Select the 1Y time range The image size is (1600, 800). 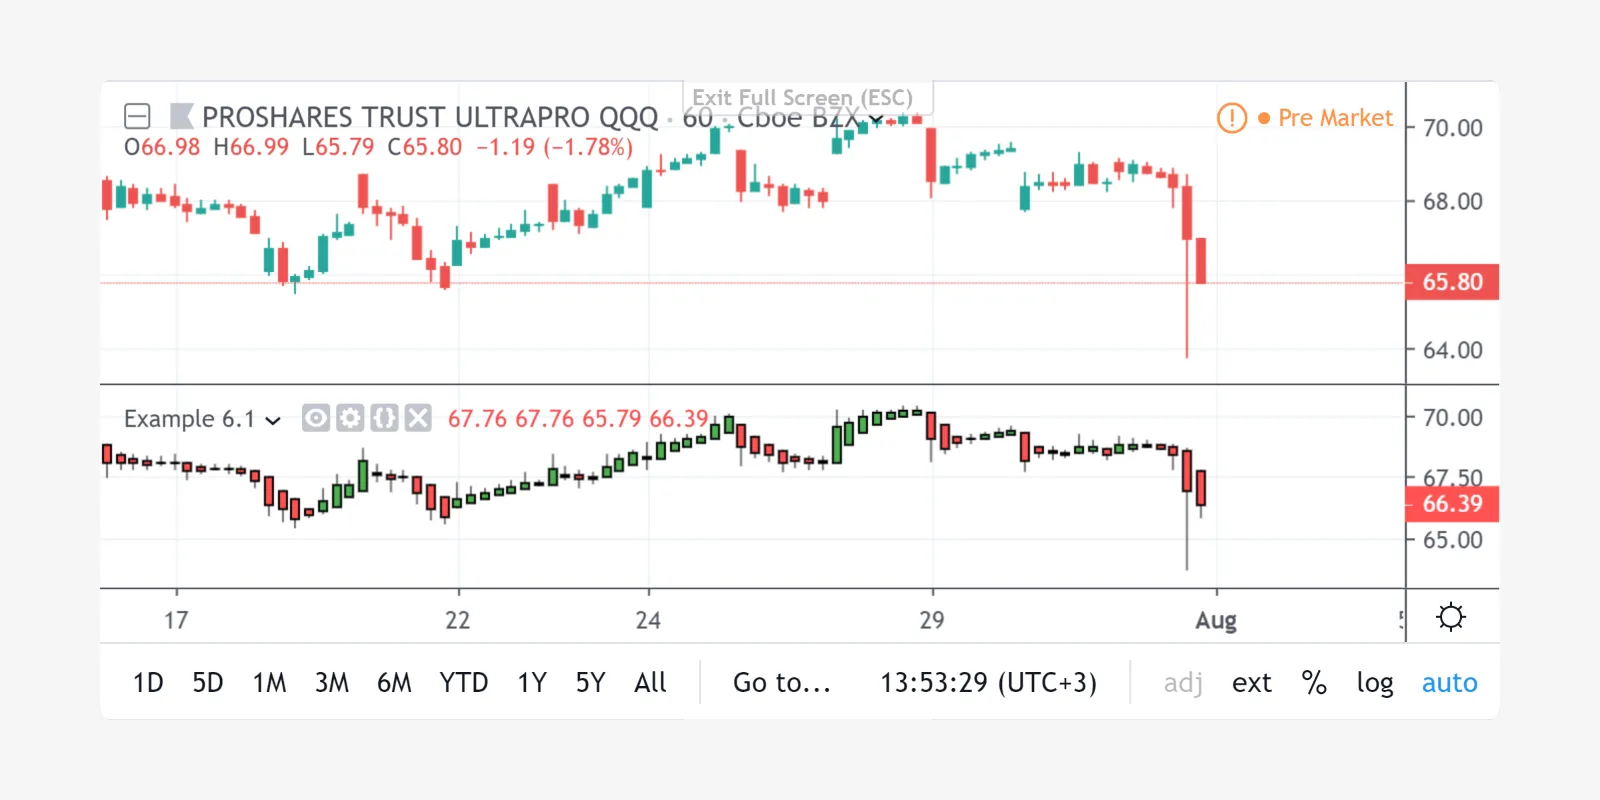pos(532,683)
